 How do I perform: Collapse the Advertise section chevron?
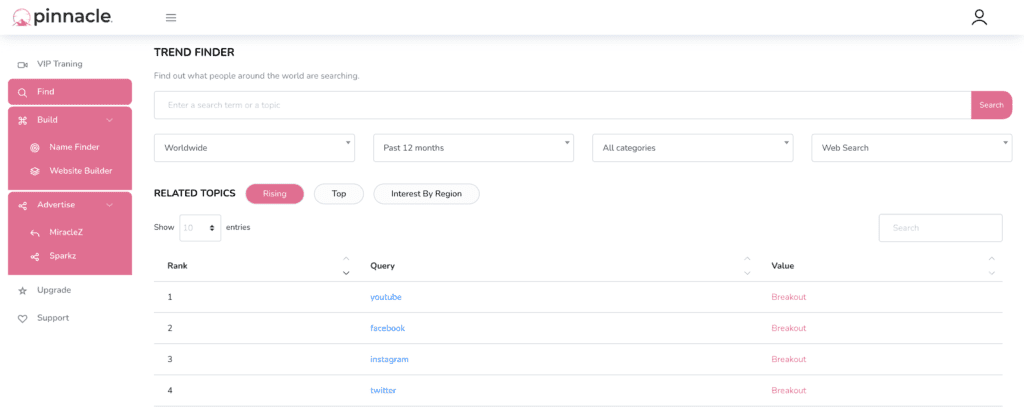[110, 205]
